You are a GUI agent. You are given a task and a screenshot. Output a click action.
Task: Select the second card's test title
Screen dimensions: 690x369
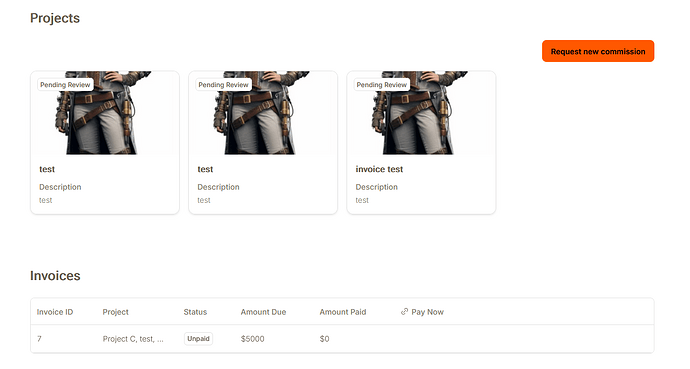tap(205, 169)
